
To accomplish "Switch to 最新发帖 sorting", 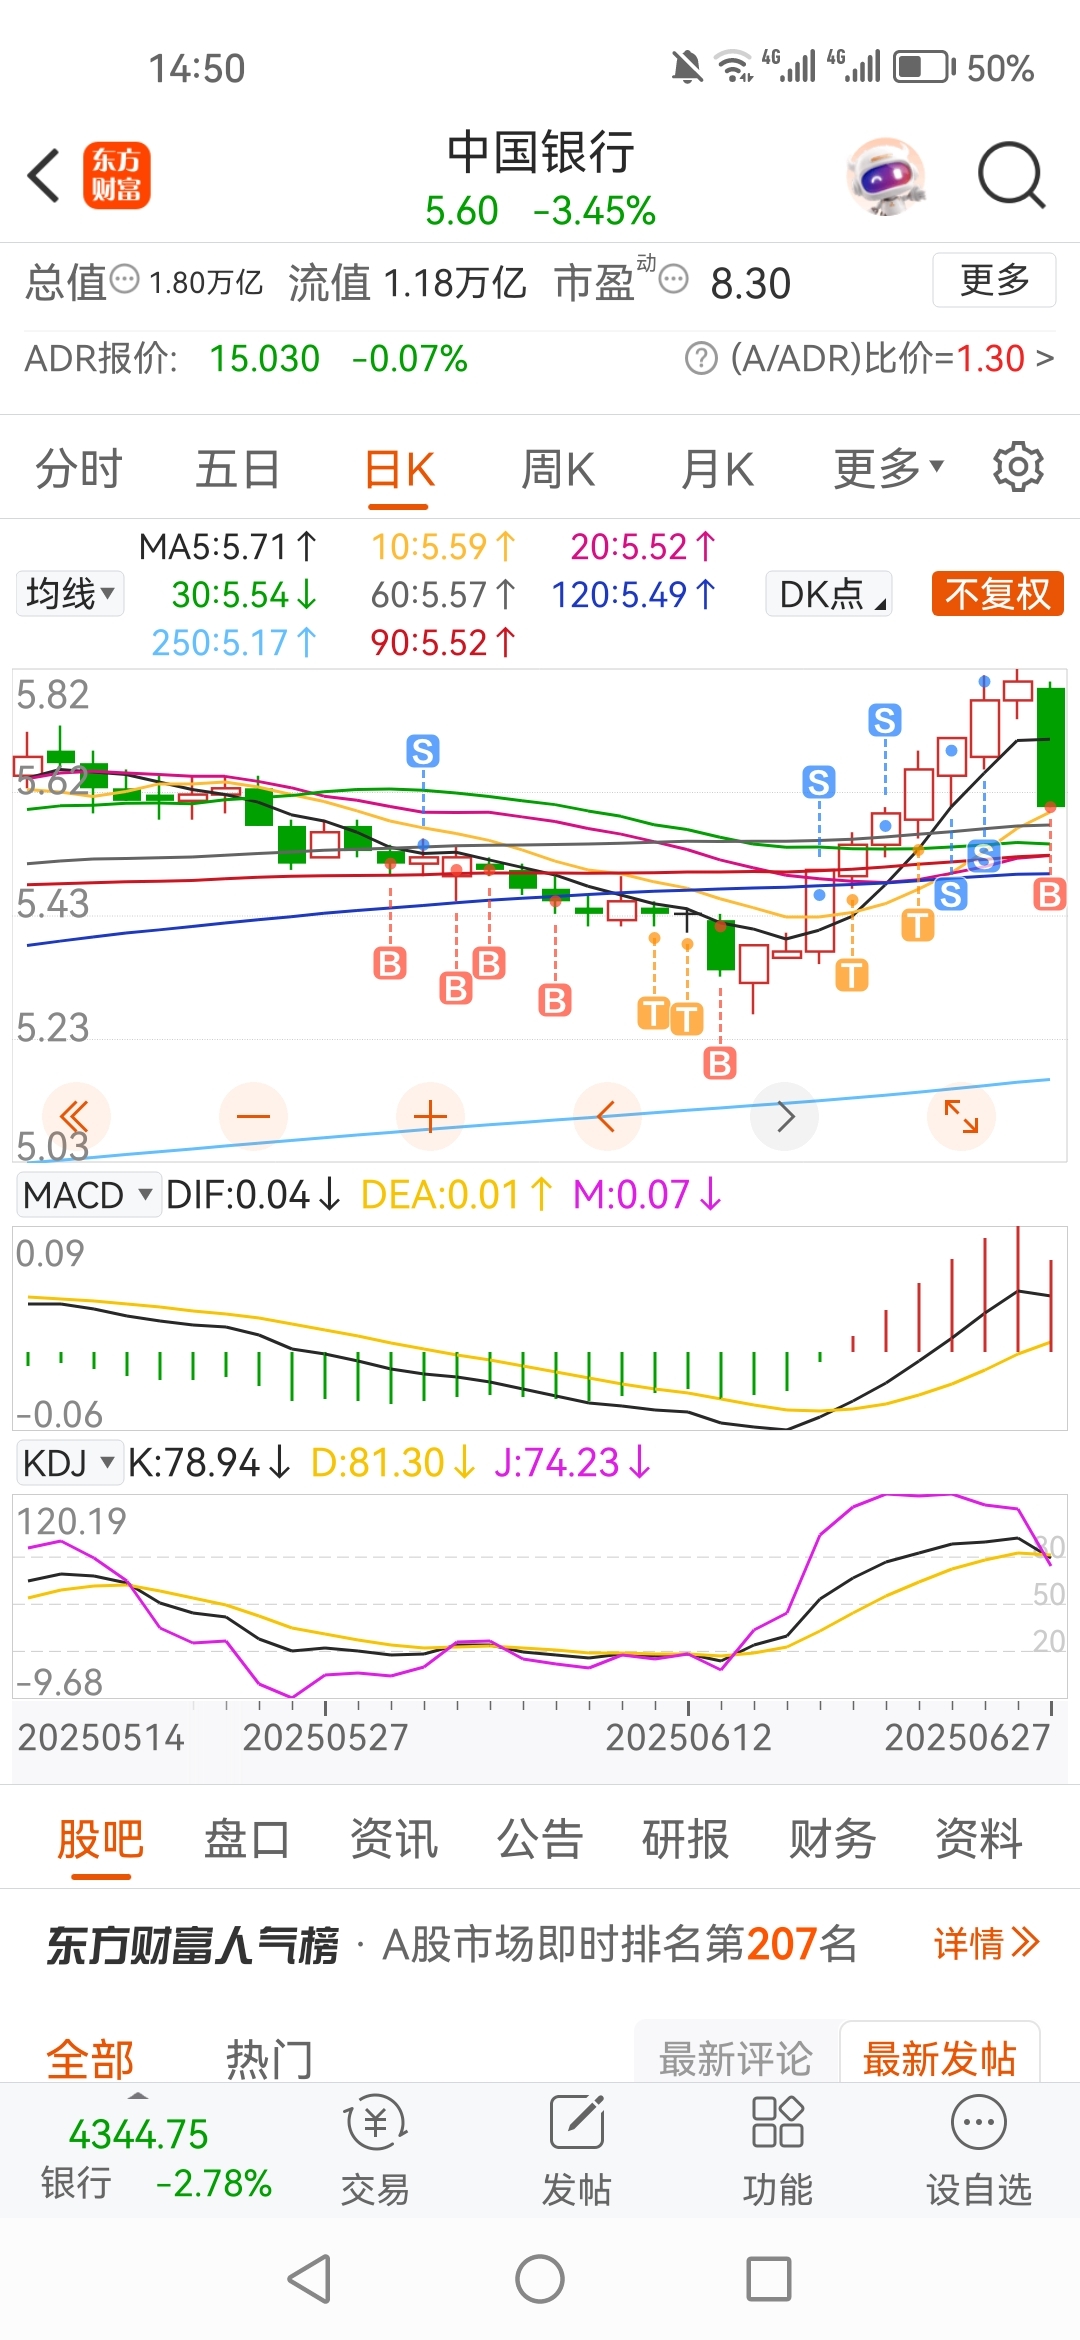I will pos(940,2058).
